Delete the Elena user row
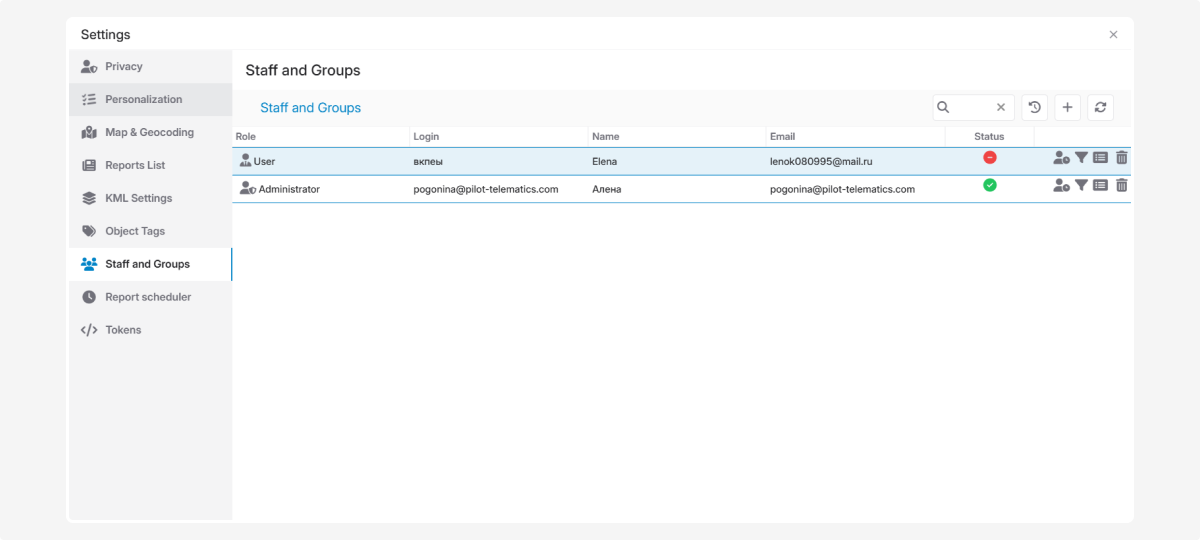 click(x=1121, y=158)
